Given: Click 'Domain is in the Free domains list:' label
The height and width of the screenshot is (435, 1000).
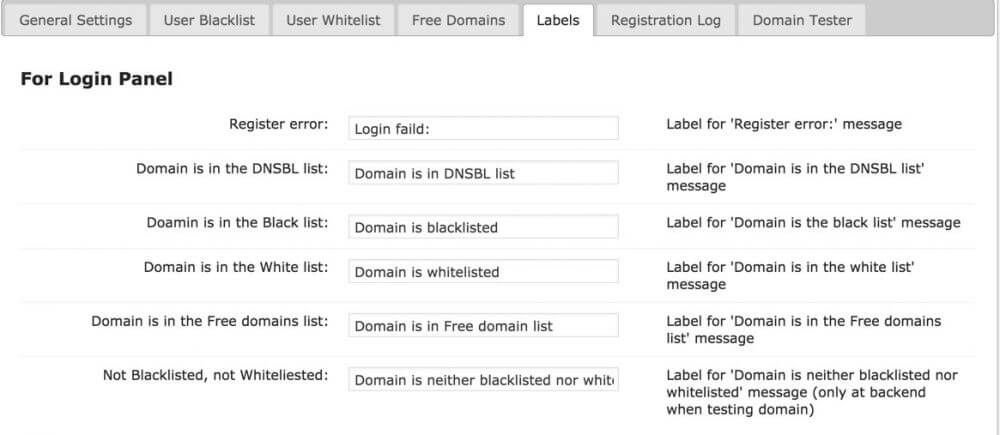Looking at the screenshot, I should (x=210, y=321).
